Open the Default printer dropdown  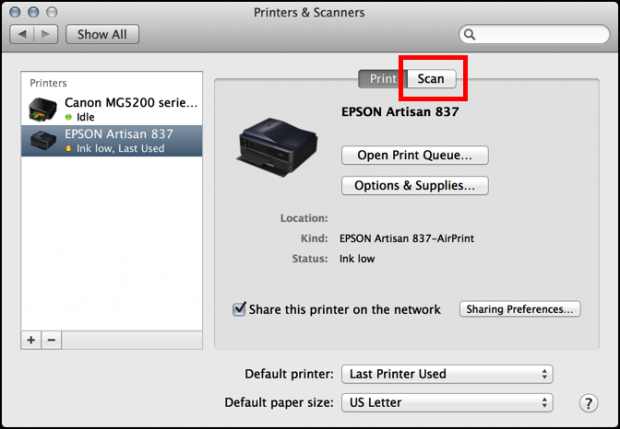pos(447,374)
